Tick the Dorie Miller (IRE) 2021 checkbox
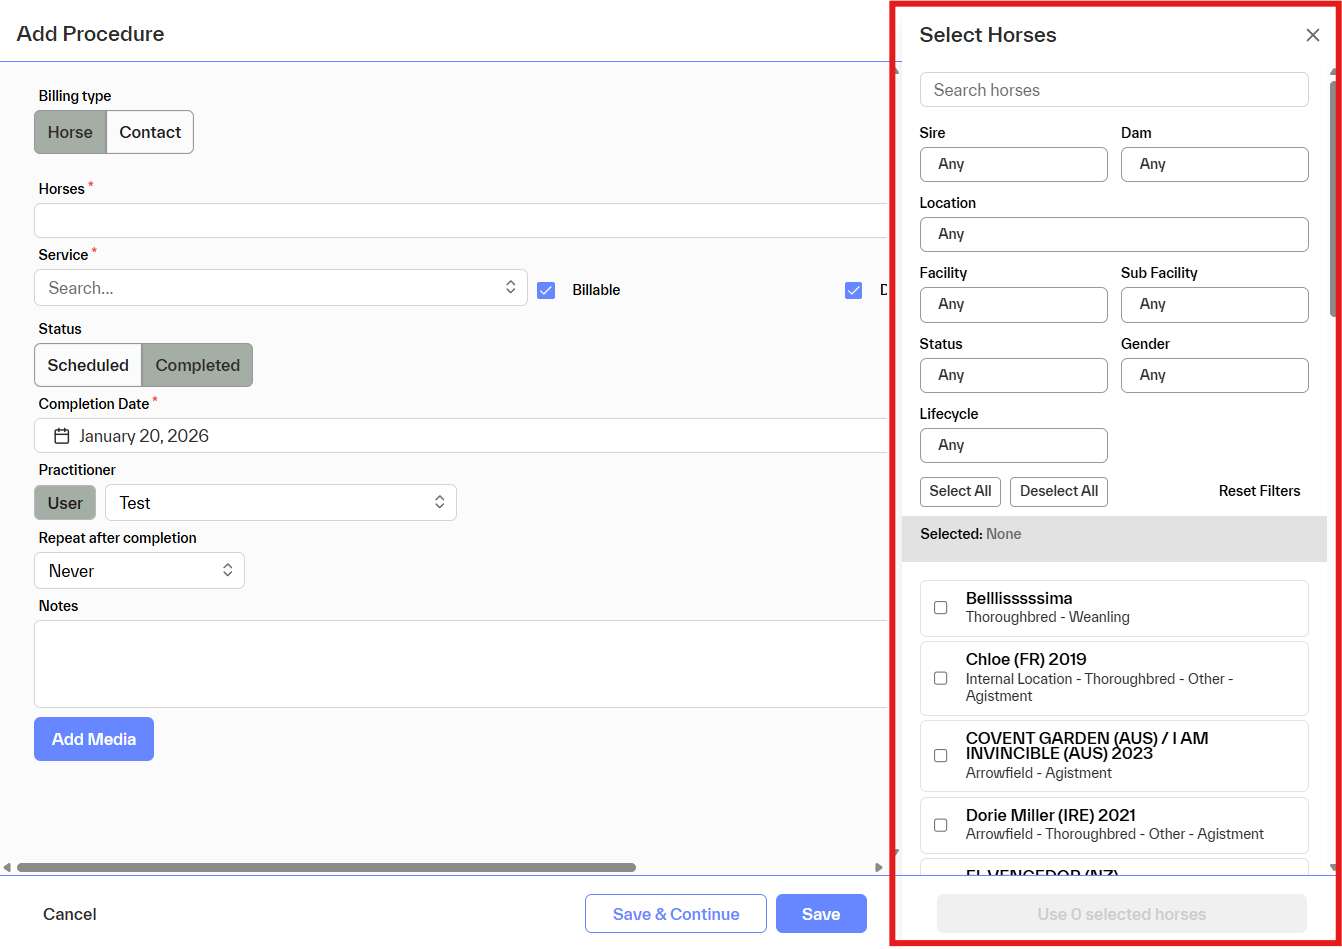1342x949 pixels. coord(940,825)
